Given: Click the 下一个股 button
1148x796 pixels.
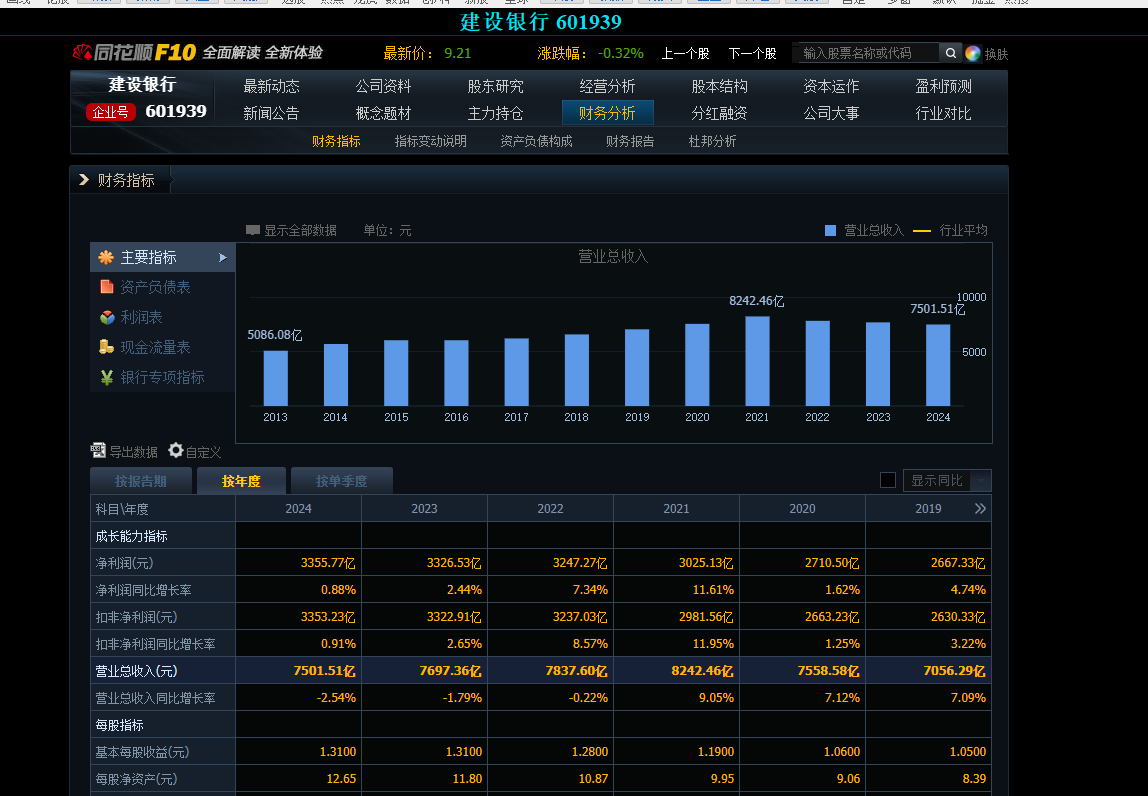Looking at the screenshot, I should (x=752, y=53).
